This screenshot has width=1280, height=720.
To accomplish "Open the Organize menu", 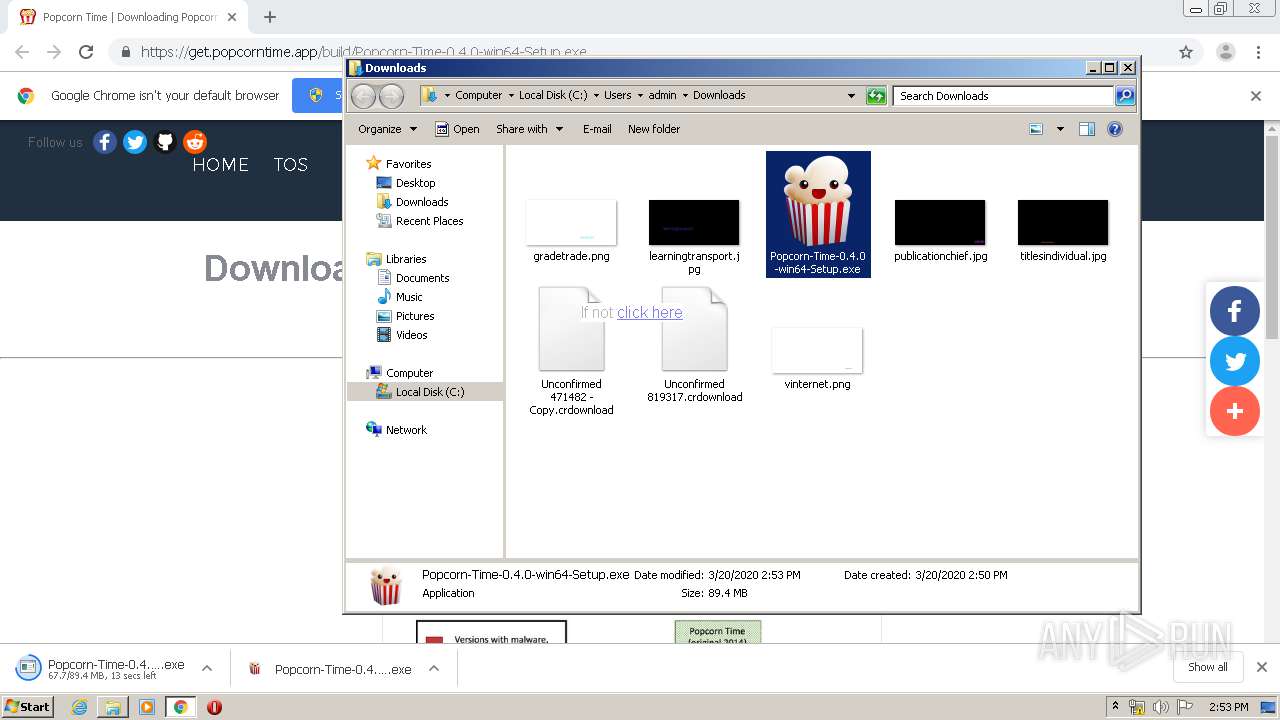I will (x=386, y=129).
